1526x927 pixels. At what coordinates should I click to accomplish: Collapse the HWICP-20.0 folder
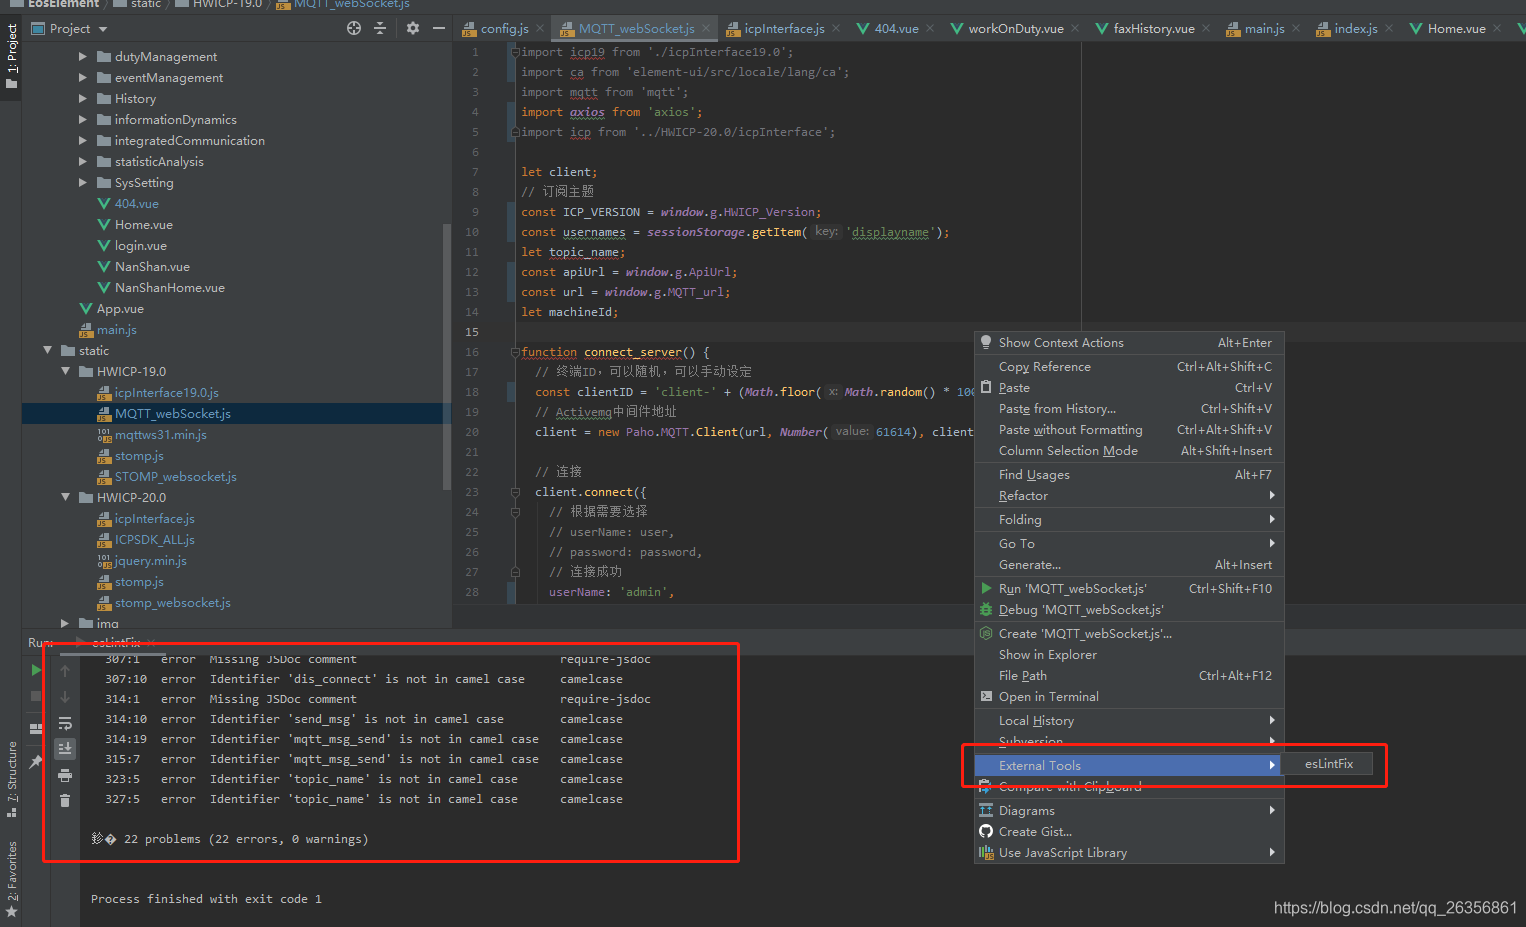[65, 497]
